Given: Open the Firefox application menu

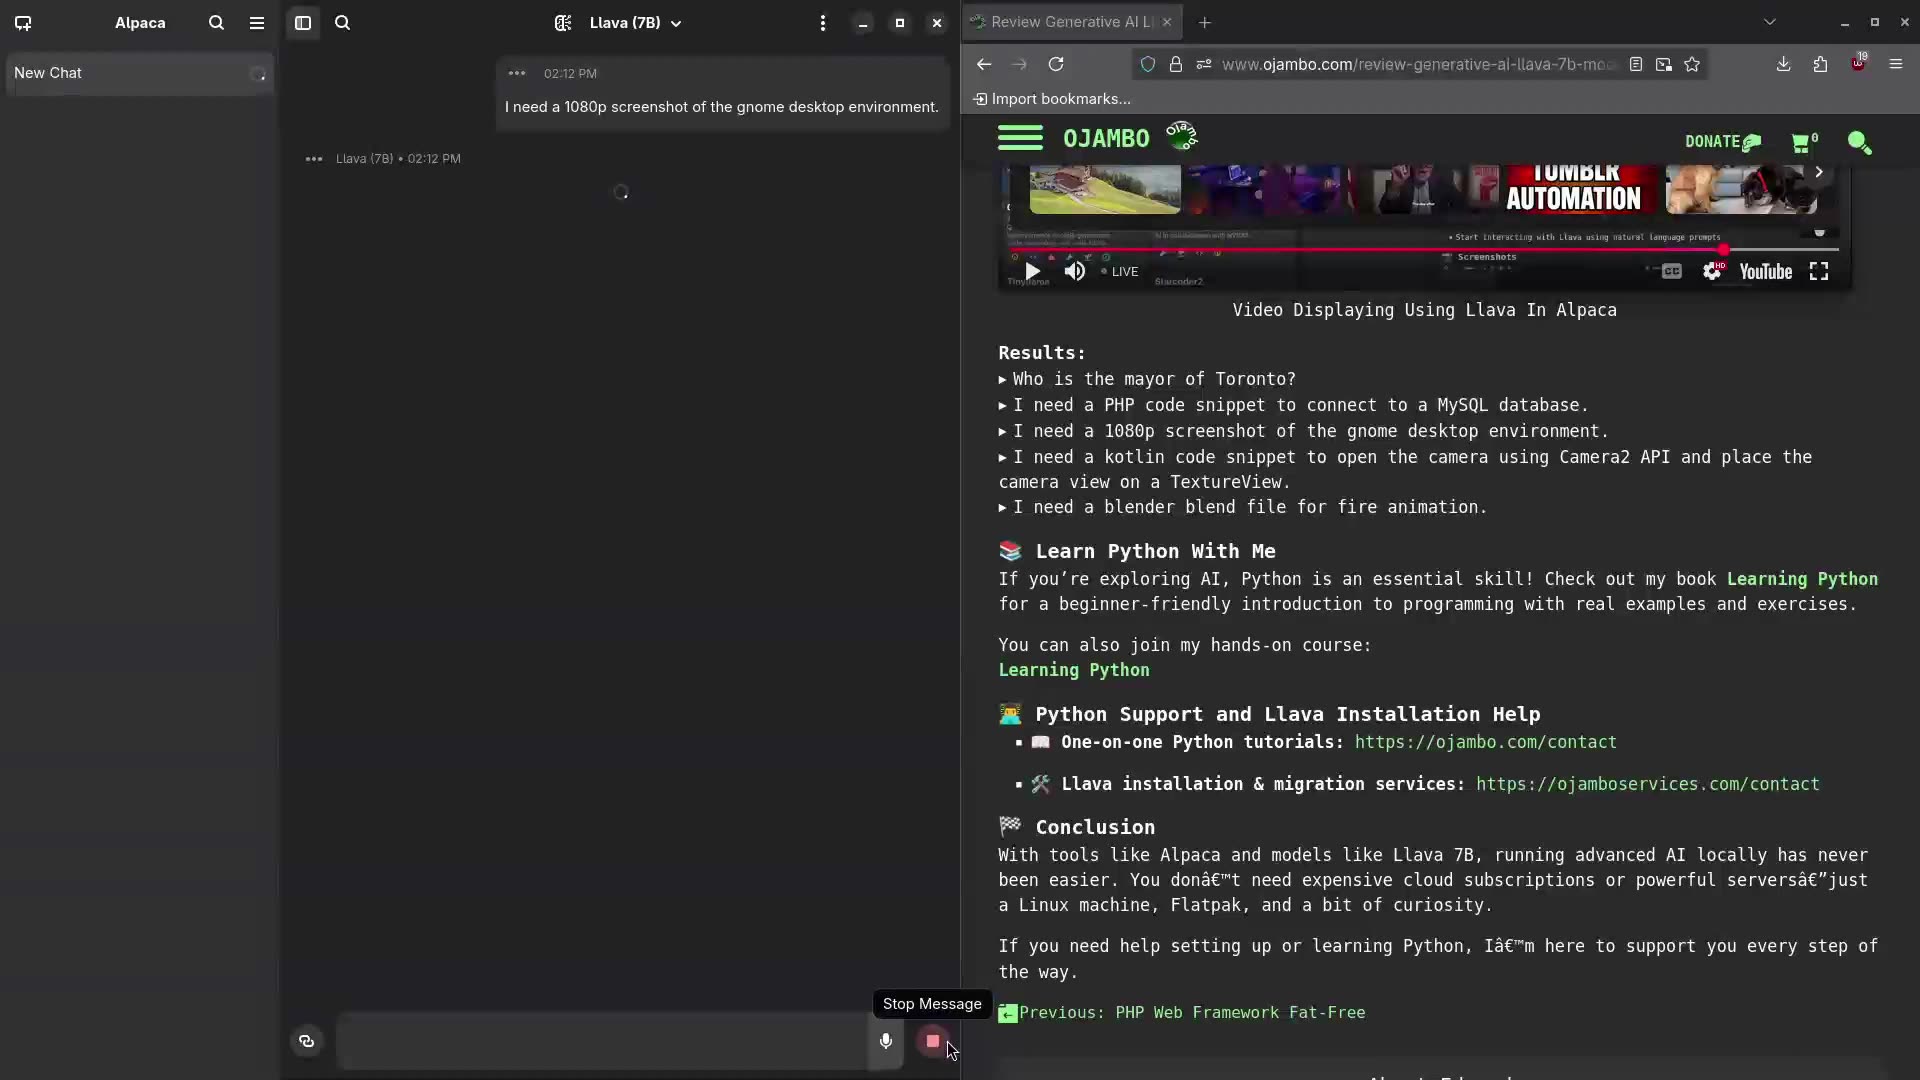Looking at the screenshot, I should 1896,64.
